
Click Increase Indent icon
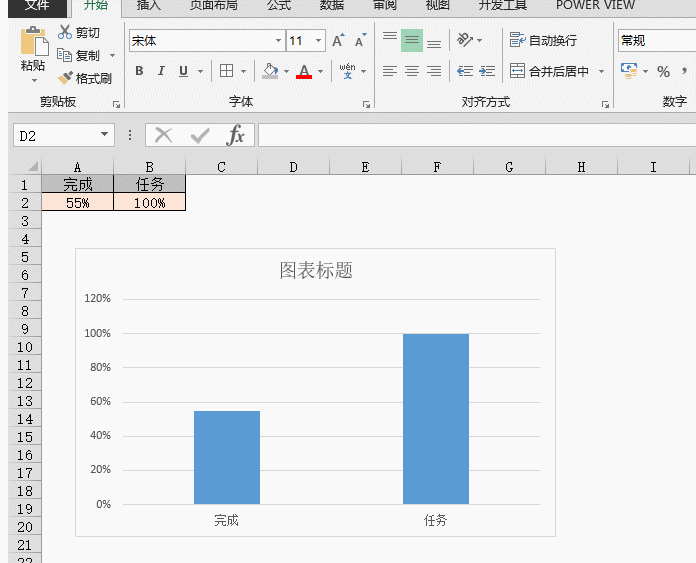[487, 71]
